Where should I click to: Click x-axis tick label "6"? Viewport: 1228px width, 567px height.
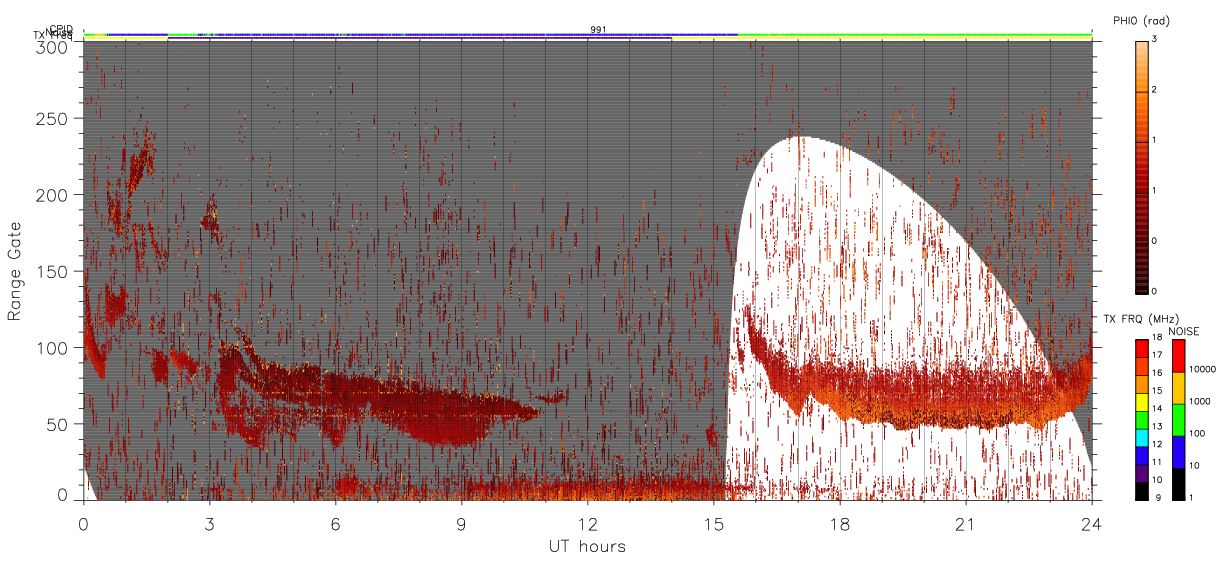(336, 524)
